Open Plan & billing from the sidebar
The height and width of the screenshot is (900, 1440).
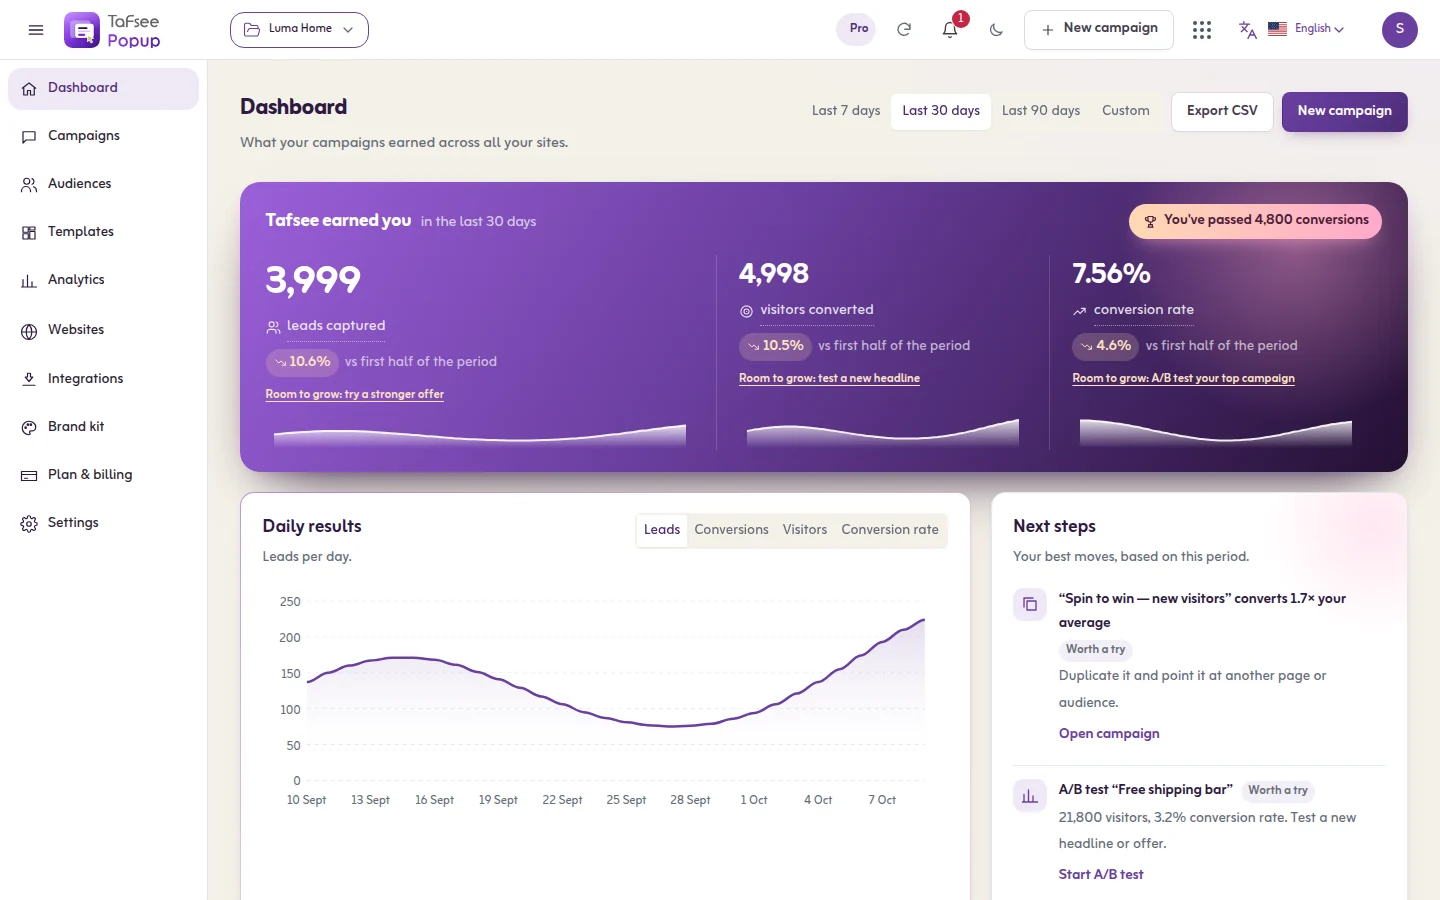(103, 475)
